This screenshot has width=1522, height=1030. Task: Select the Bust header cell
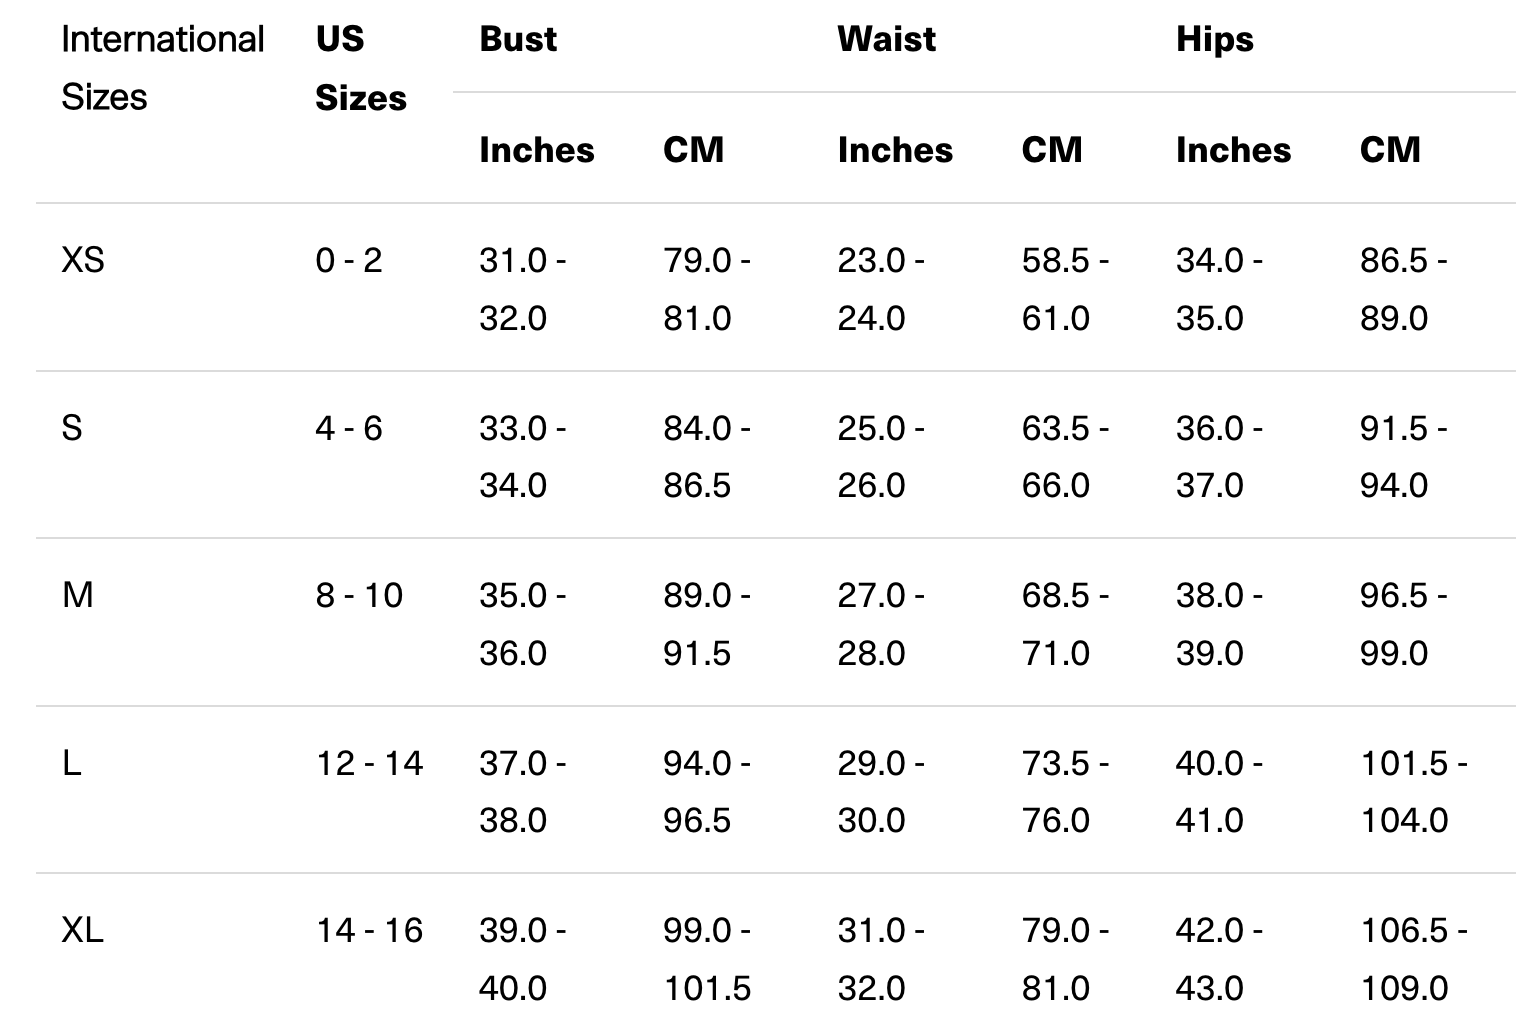[x=518, y=39]
